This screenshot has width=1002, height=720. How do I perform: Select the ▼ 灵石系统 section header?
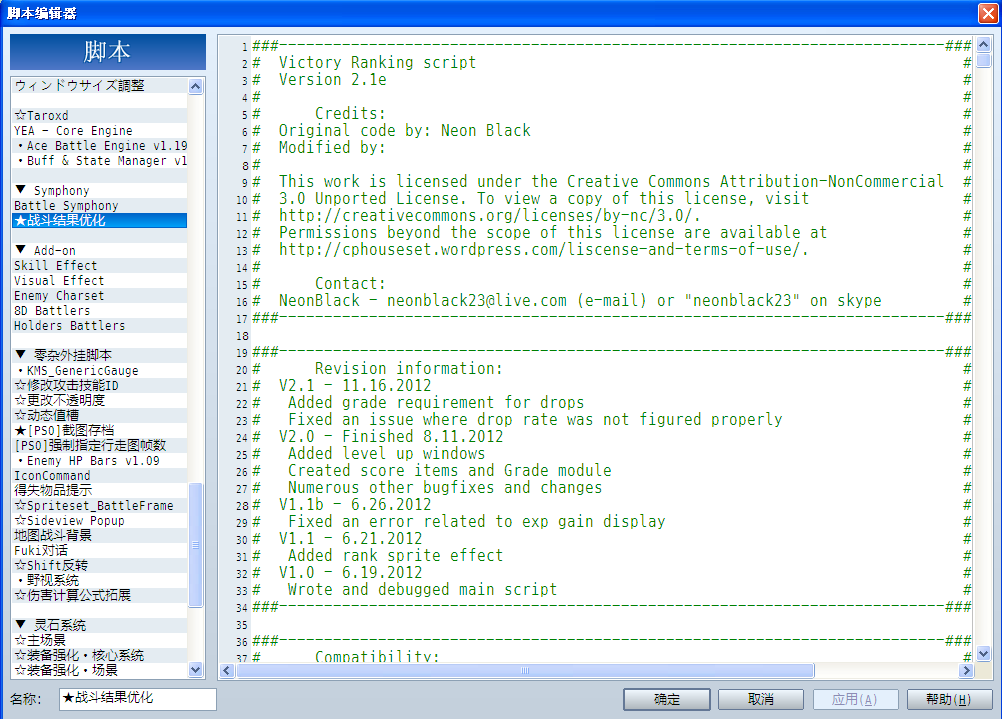pos(100,625)
